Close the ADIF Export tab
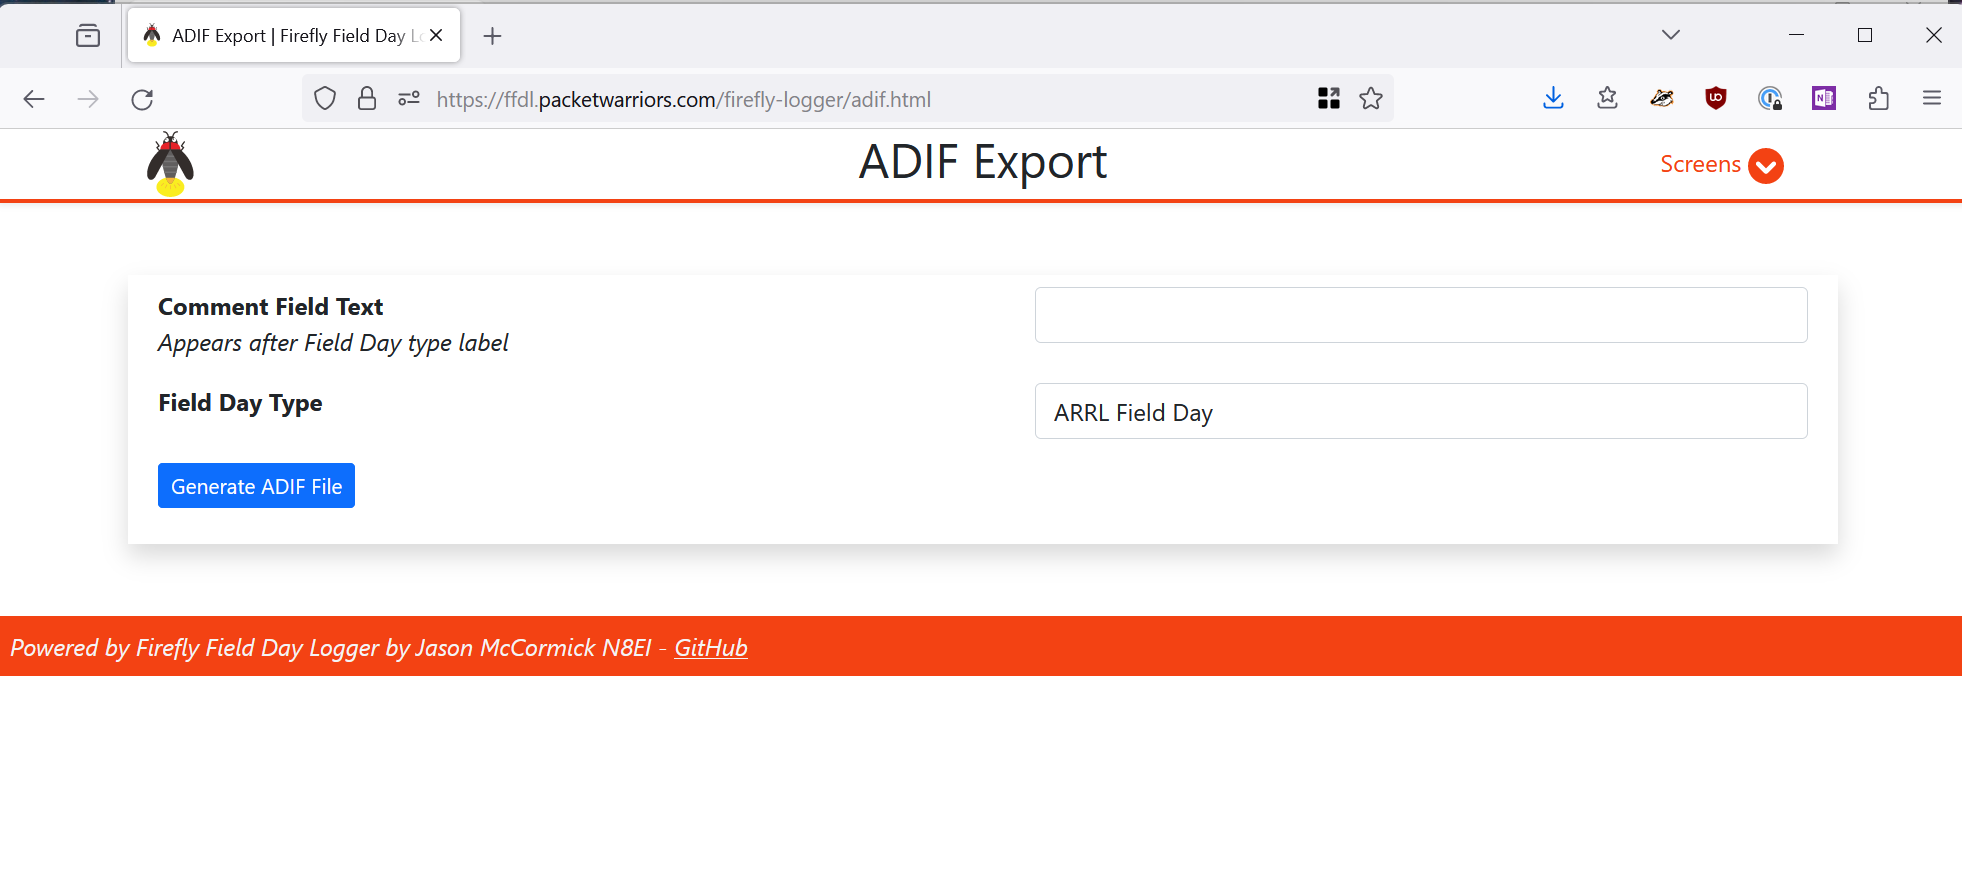 [x=436, y=35]
